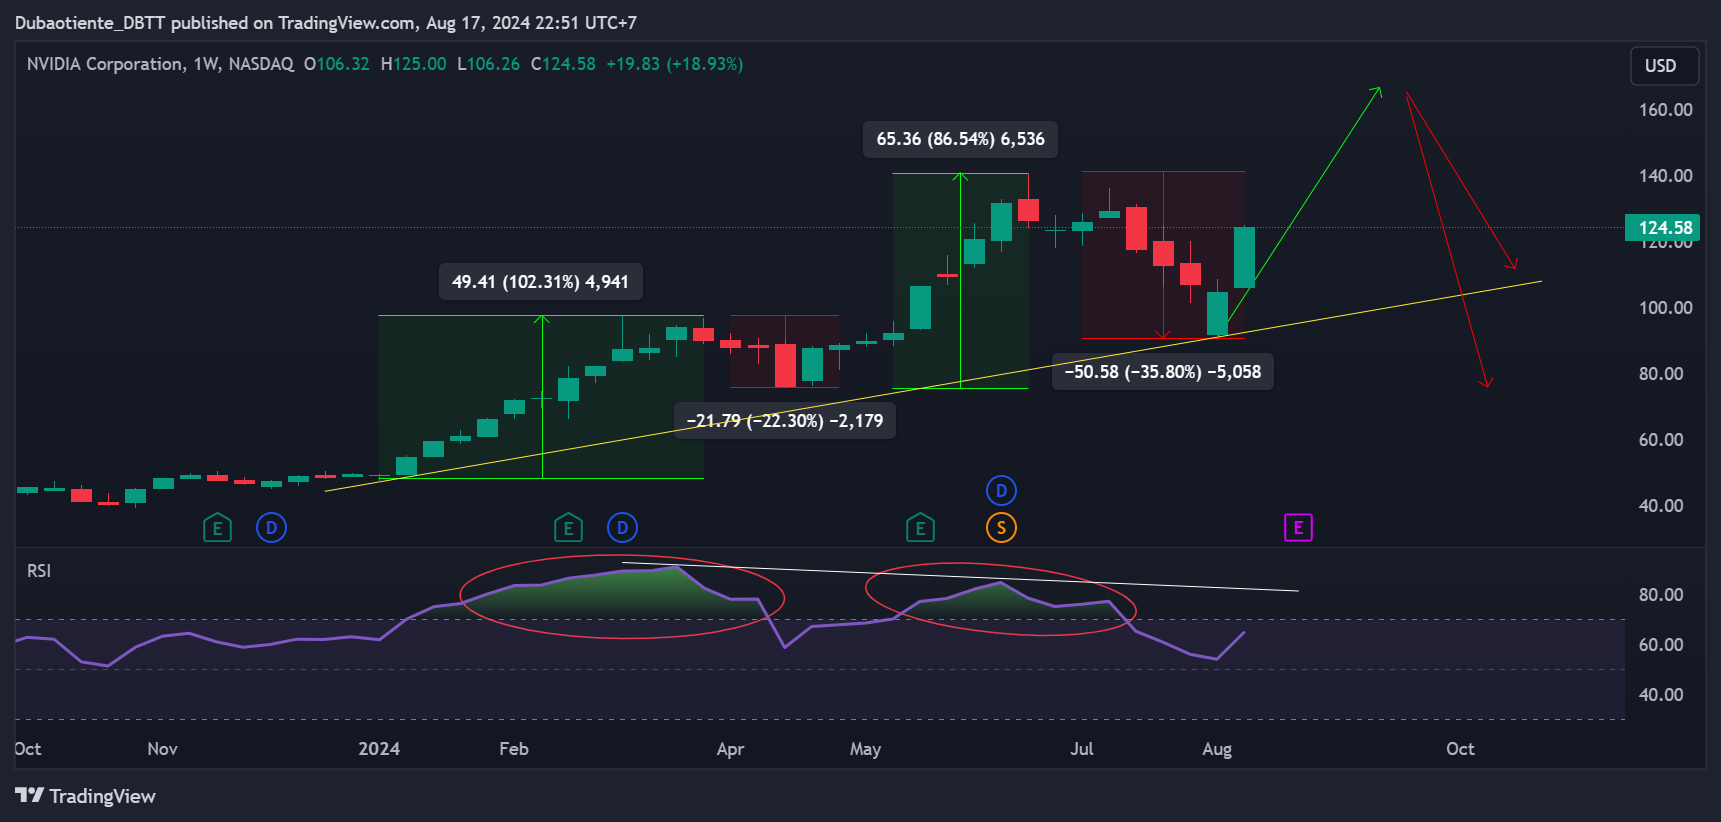Click the Feb label on time axis
Image resolution: width=1721 pixels, height=822 pixels.
click(x=514, y=749)
